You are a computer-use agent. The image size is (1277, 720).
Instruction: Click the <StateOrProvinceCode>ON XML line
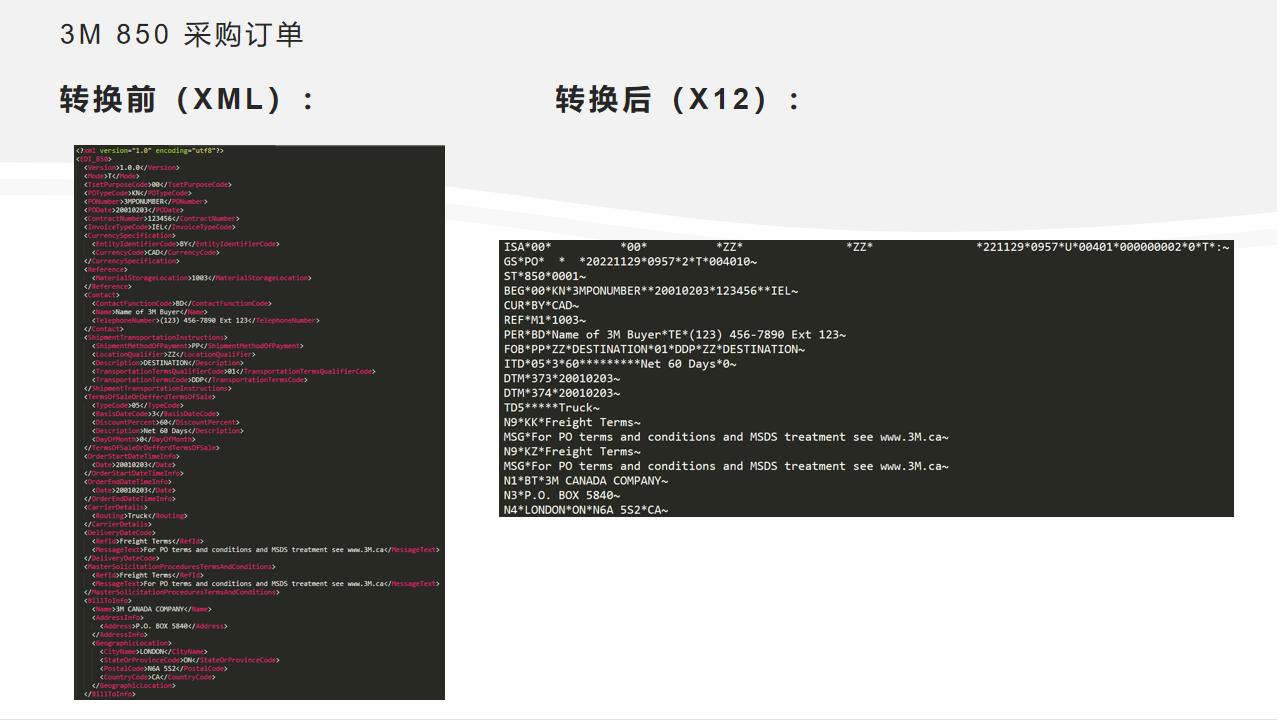coord(190,660)
